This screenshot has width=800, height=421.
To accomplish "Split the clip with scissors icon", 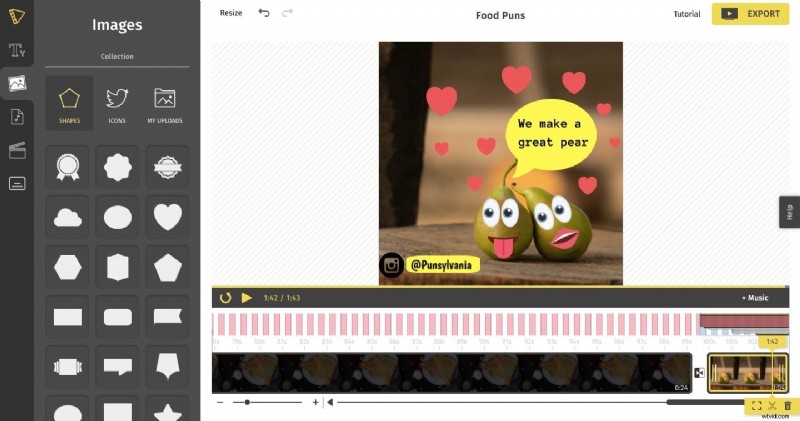I will click(772, 406).
